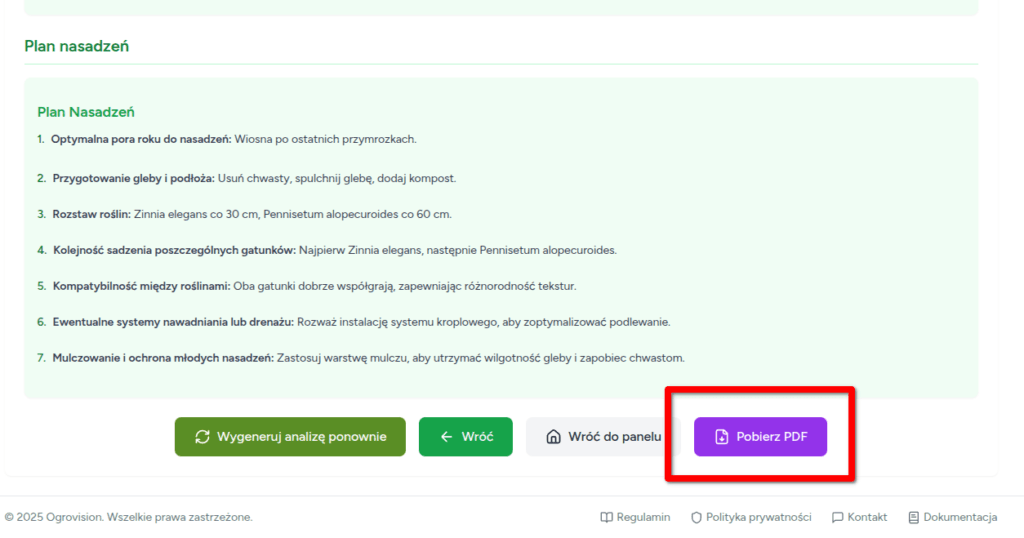1024x538 pixels.
Task: Open the Kontakt footer link
Action: (x=867, y=517)
